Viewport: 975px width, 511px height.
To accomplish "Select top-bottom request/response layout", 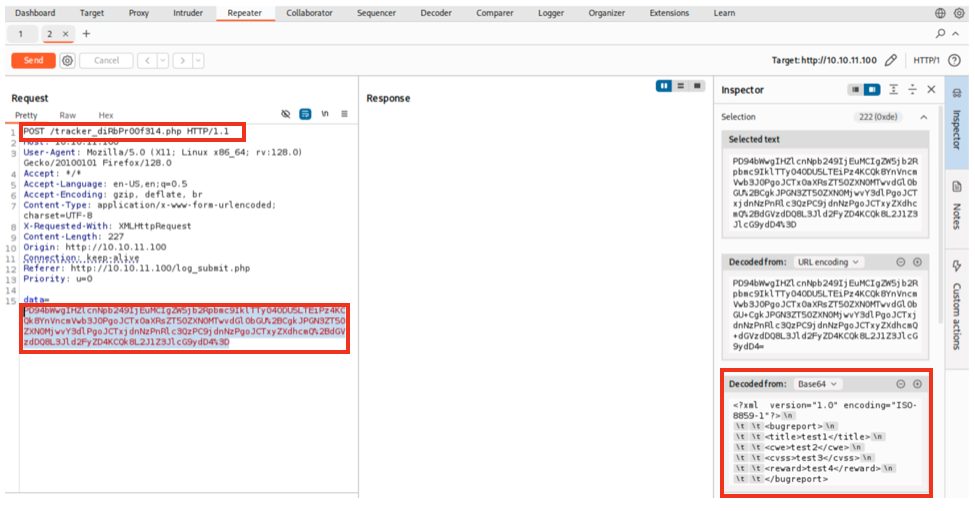I will (680, 86).
